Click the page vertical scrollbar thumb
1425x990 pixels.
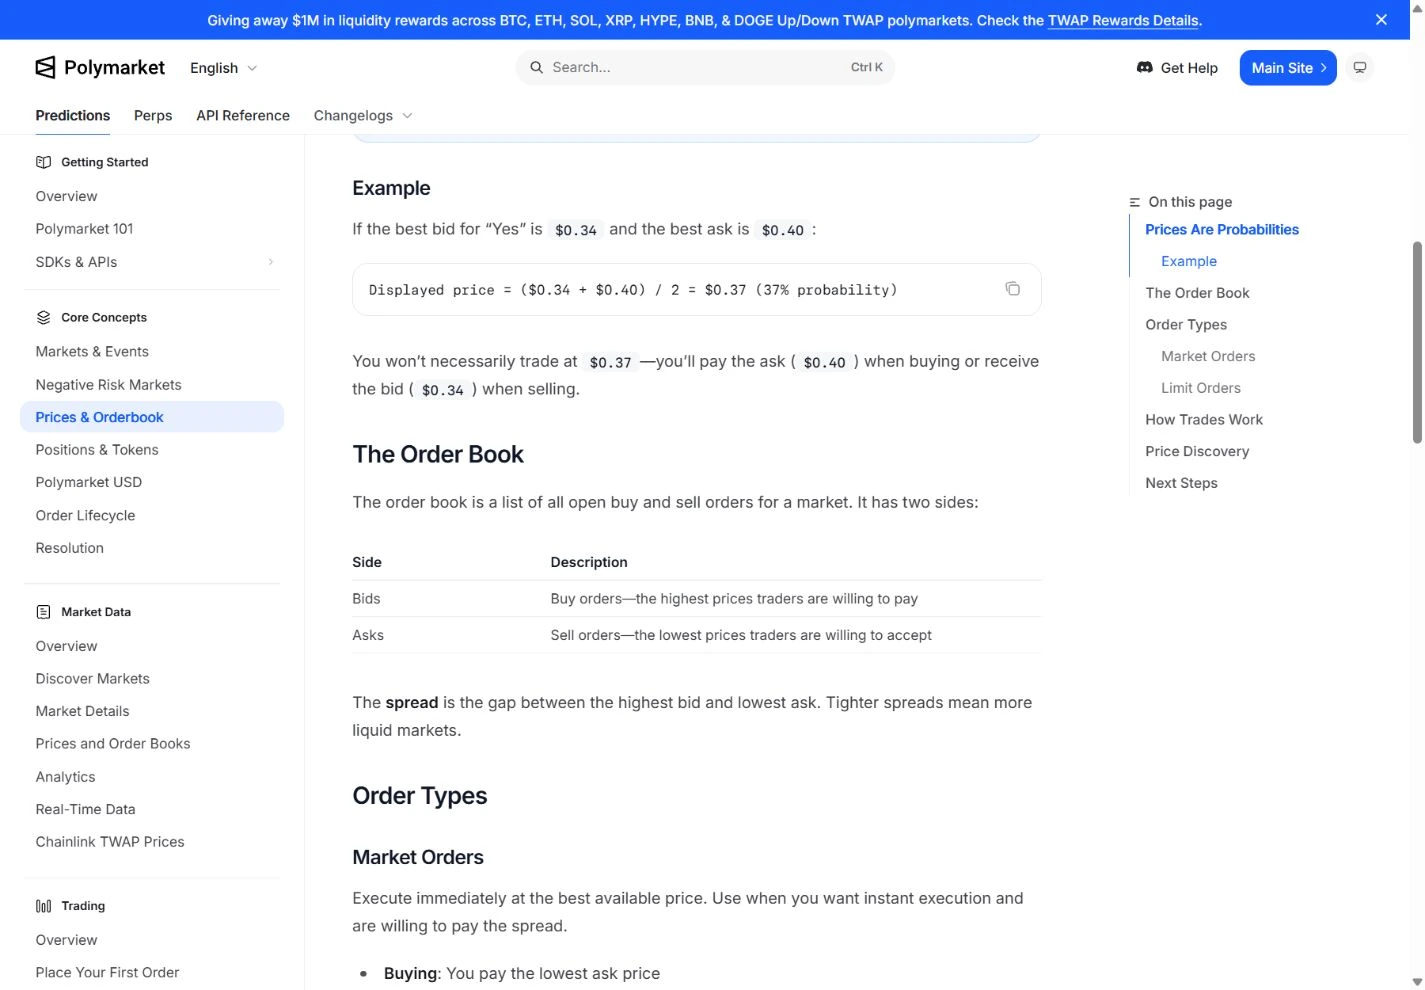click(x=1417, y=340)
